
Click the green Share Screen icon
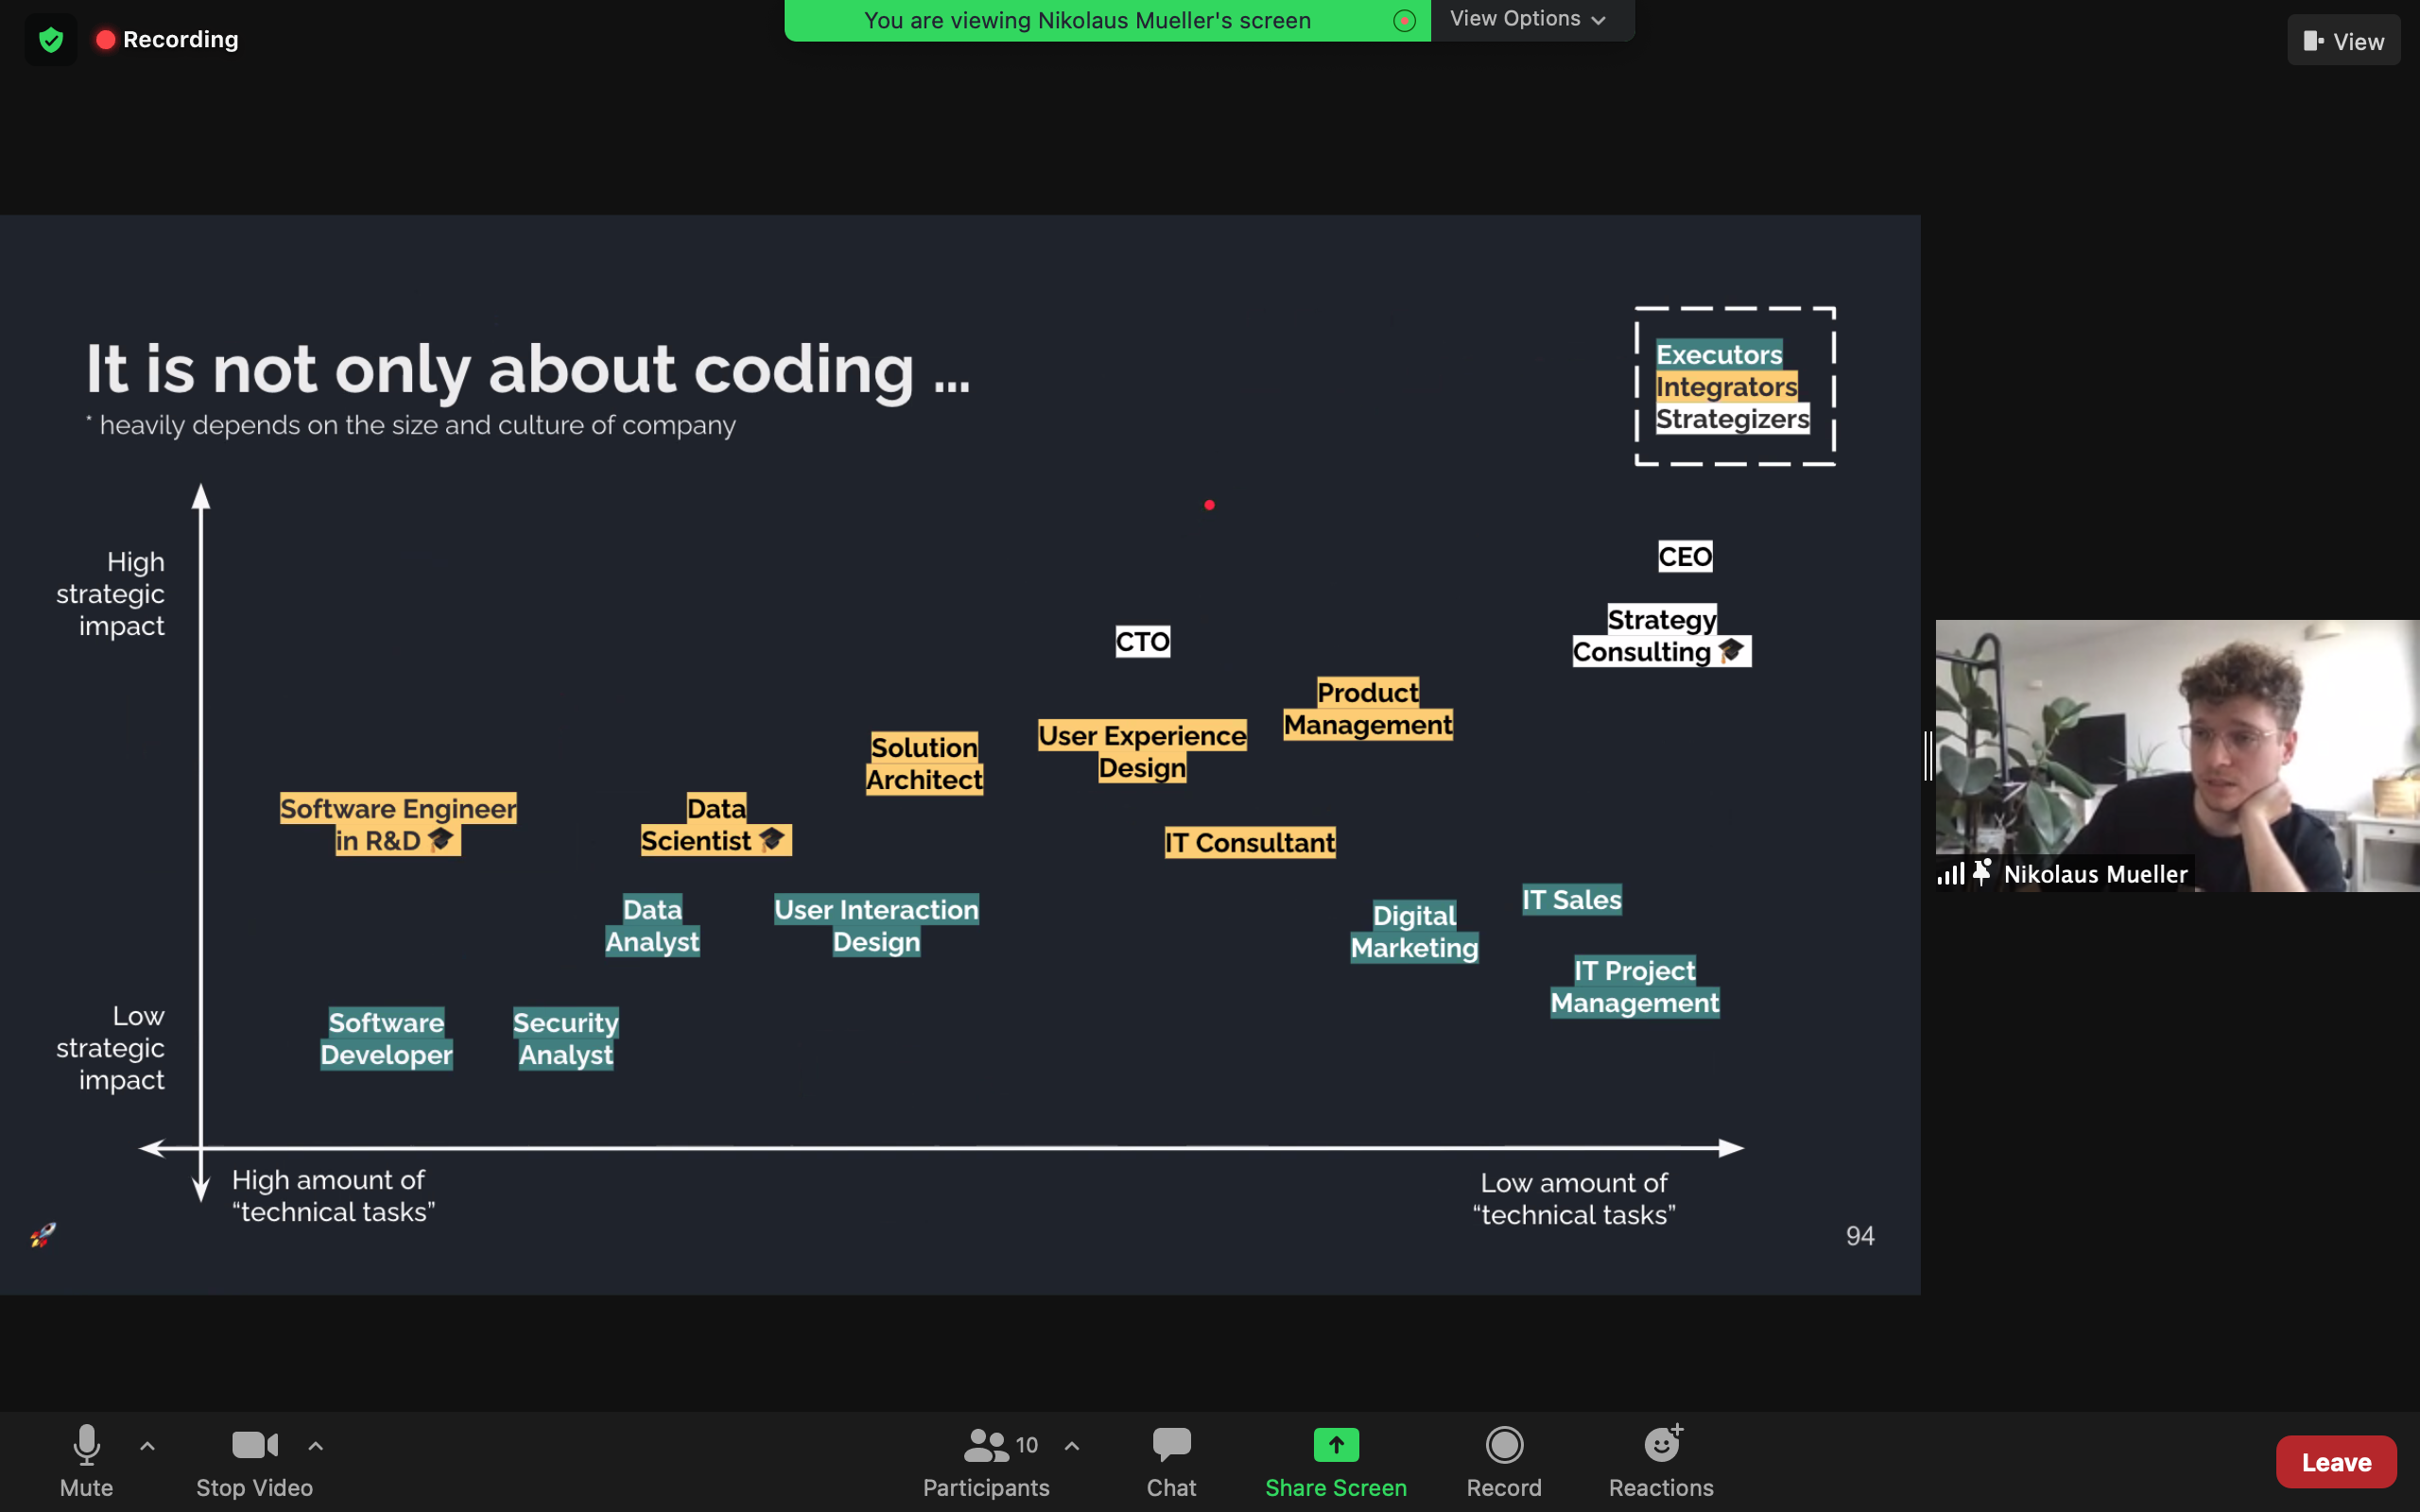1335,1444
